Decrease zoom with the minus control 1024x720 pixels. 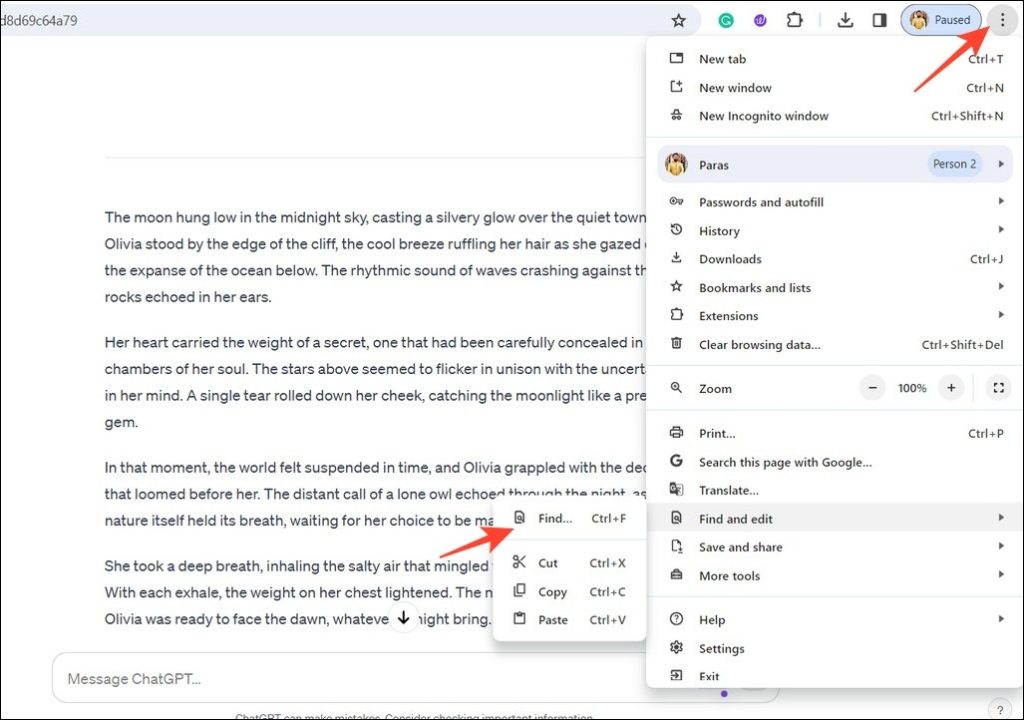(871, 388)
